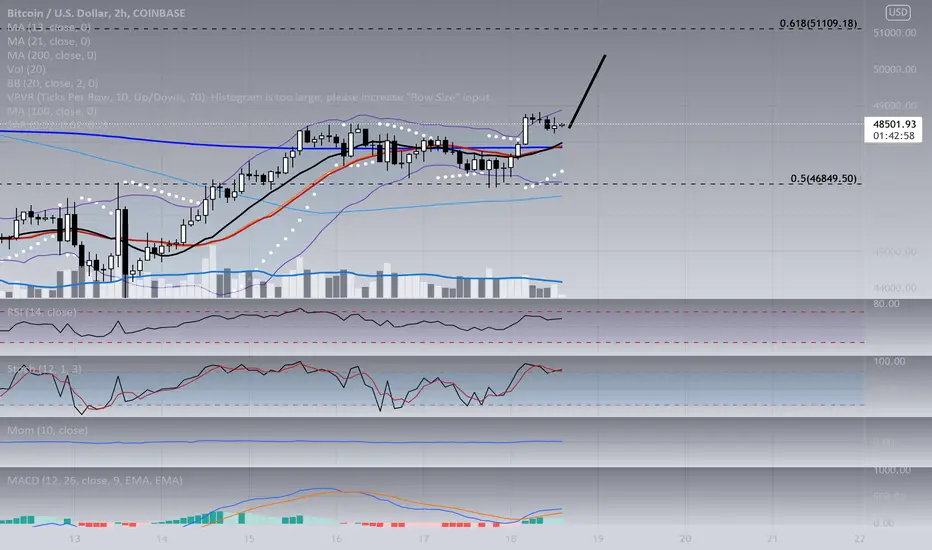Click date 14 on the time axis
This screenshot has height=550, width=932.
[x=162, y=539]
